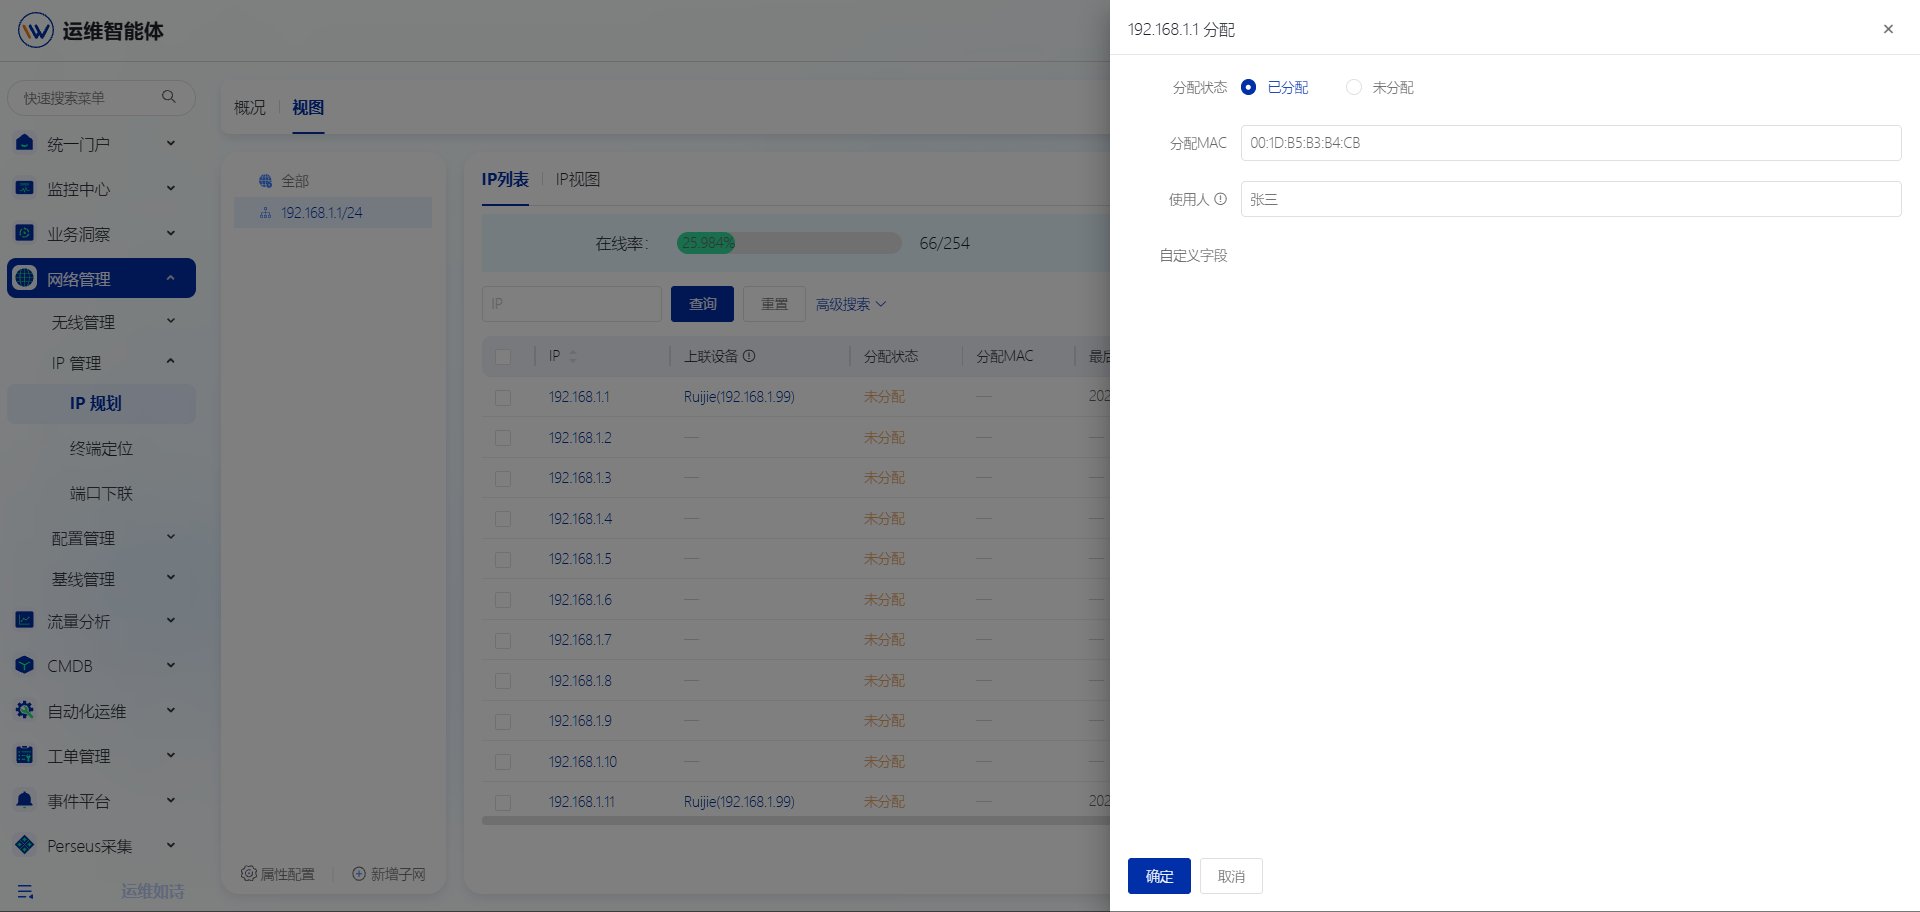Click the info icon next to 上联设备

pos(749,356)
